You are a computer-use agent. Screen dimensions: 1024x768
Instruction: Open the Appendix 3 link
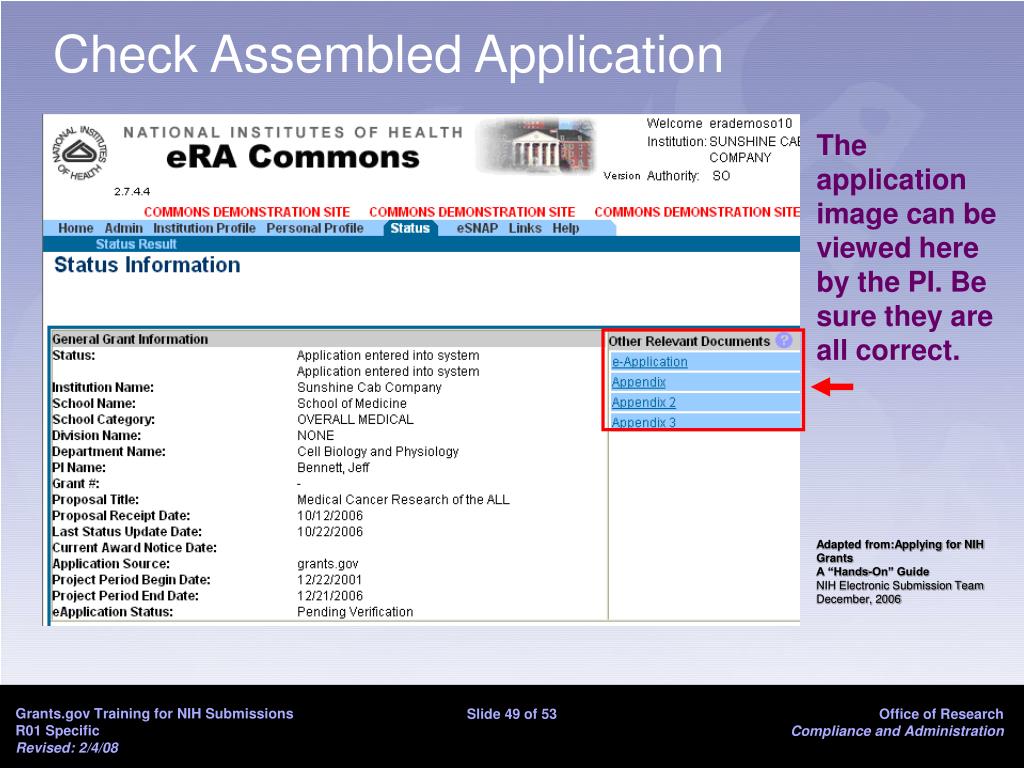[x=644, y=422]
